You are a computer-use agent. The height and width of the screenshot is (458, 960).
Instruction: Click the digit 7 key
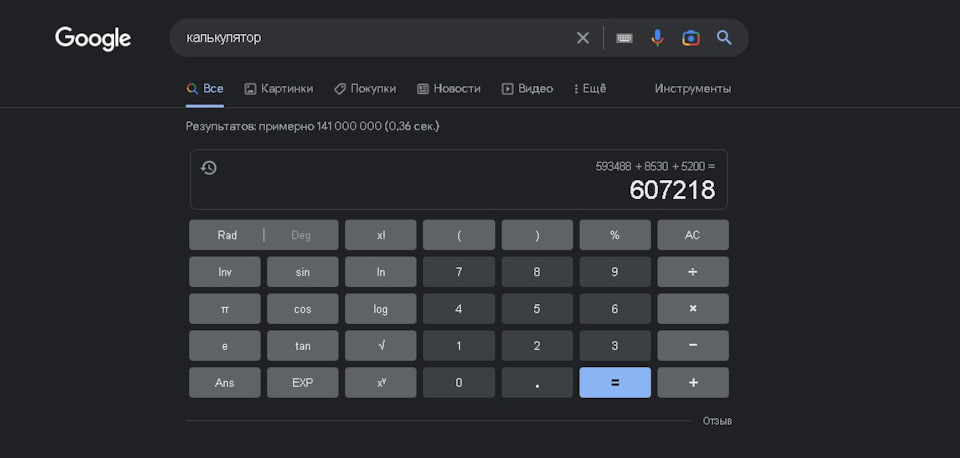click(459, 272)
